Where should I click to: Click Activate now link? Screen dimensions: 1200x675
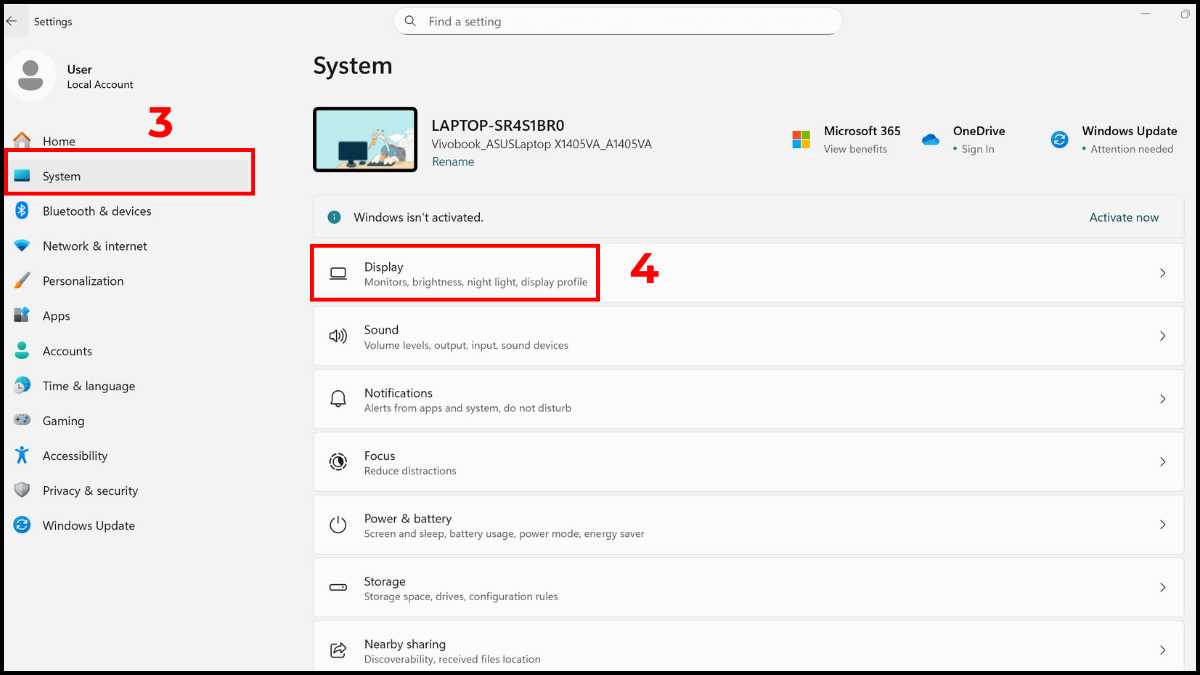click(1124, 217)
